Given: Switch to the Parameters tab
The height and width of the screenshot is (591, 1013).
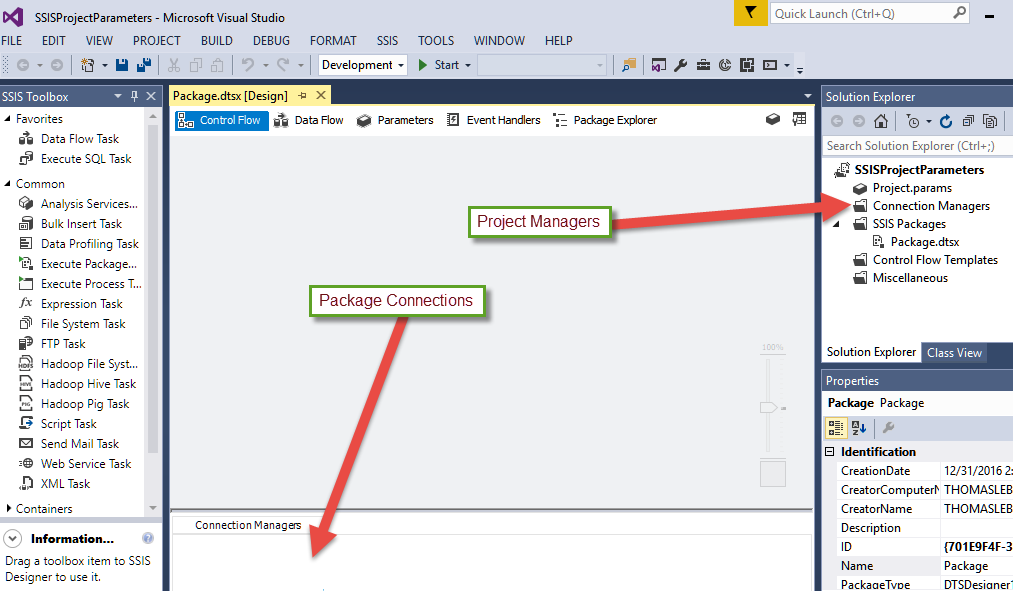Looking at the screenshot, I should (394, 120).
